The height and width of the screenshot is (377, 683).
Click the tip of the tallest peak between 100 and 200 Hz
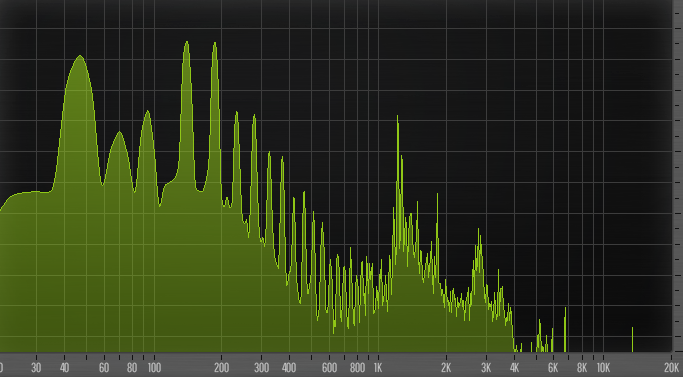pyautogui.click(x=187, y=42)
